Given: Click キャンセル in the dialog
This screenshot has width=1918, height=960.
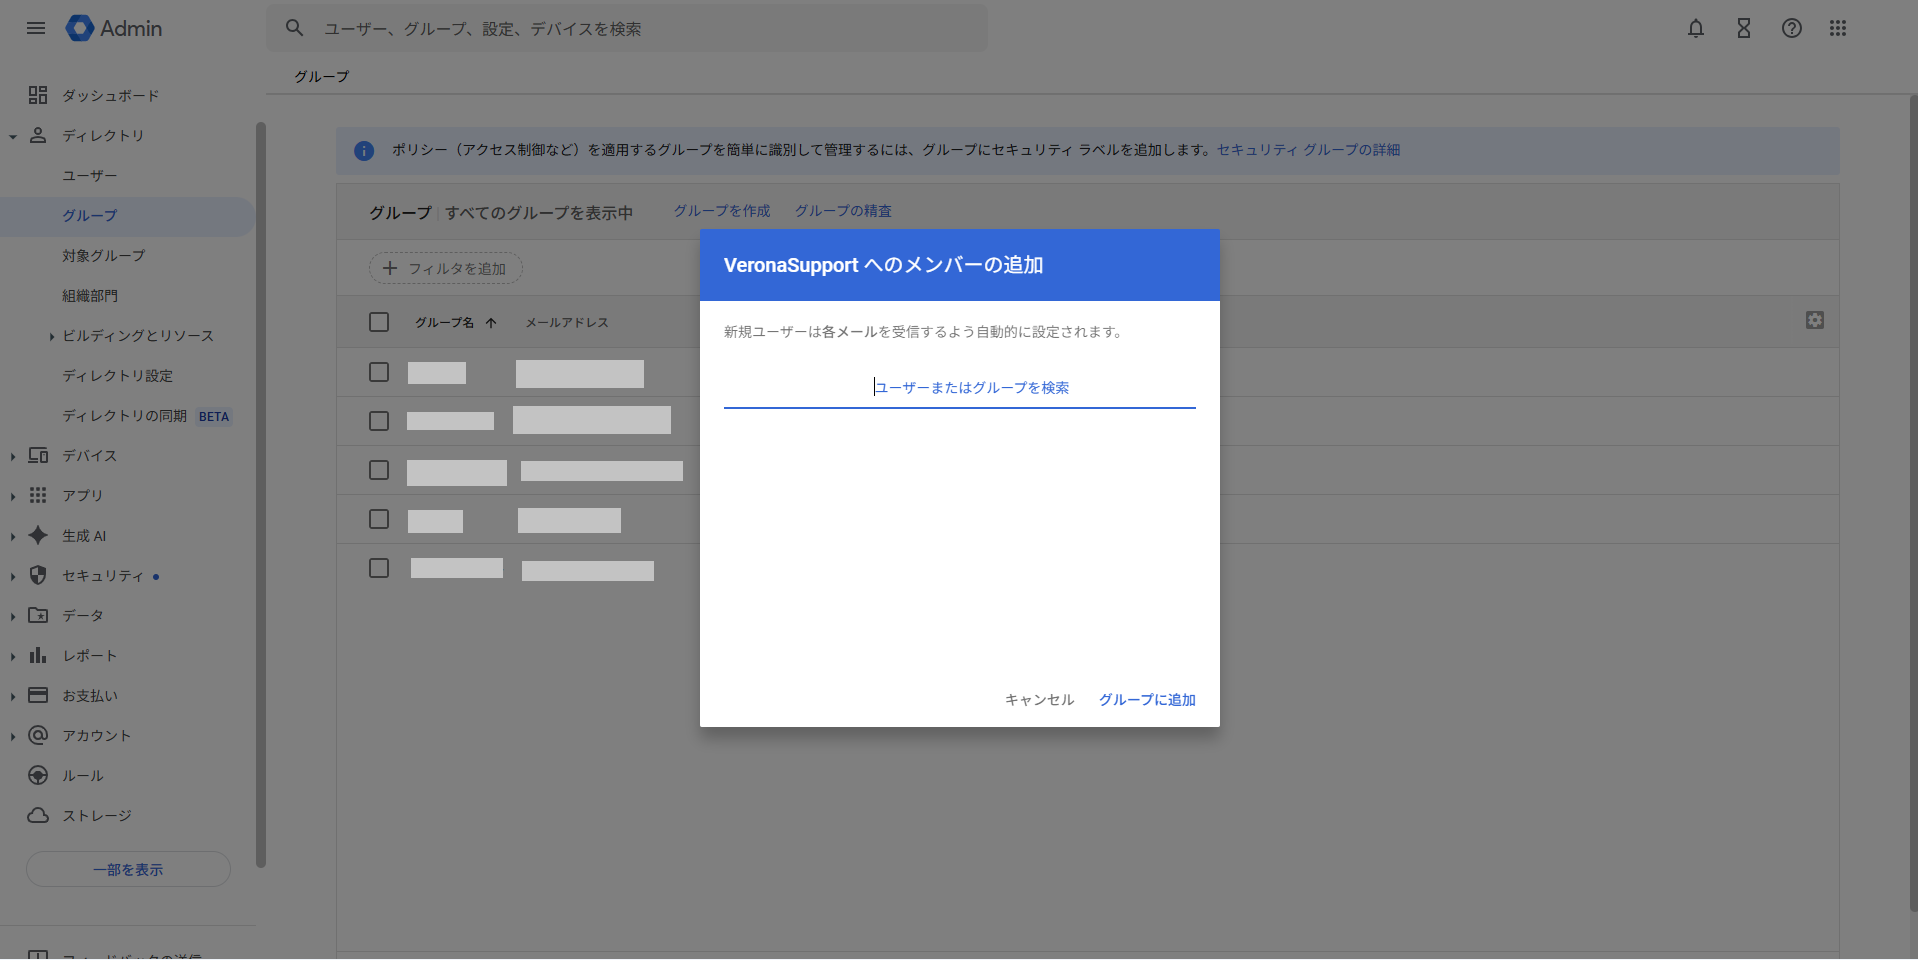Looking at the screenshot, I should 1039,700.
